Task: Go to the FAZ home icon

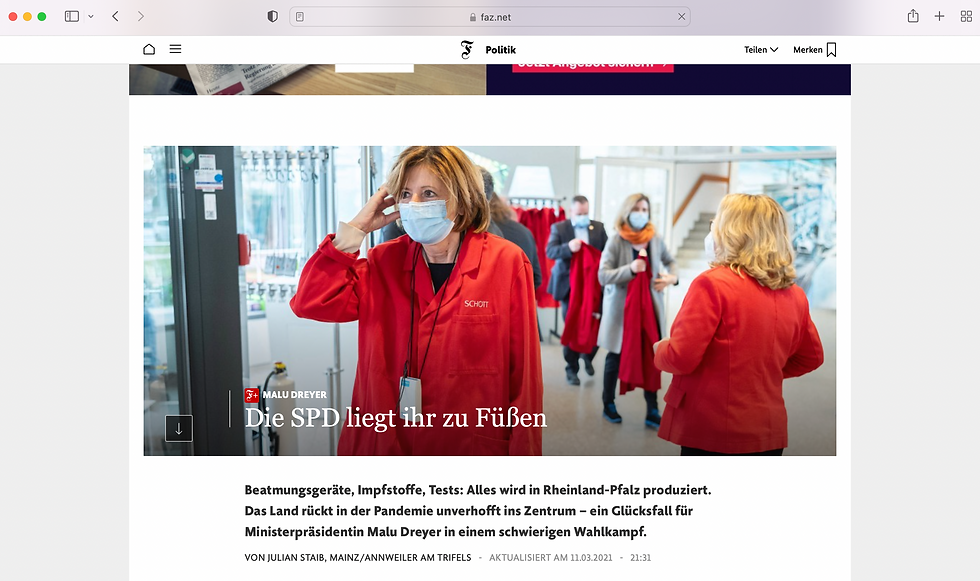Action: pos(149,49)
